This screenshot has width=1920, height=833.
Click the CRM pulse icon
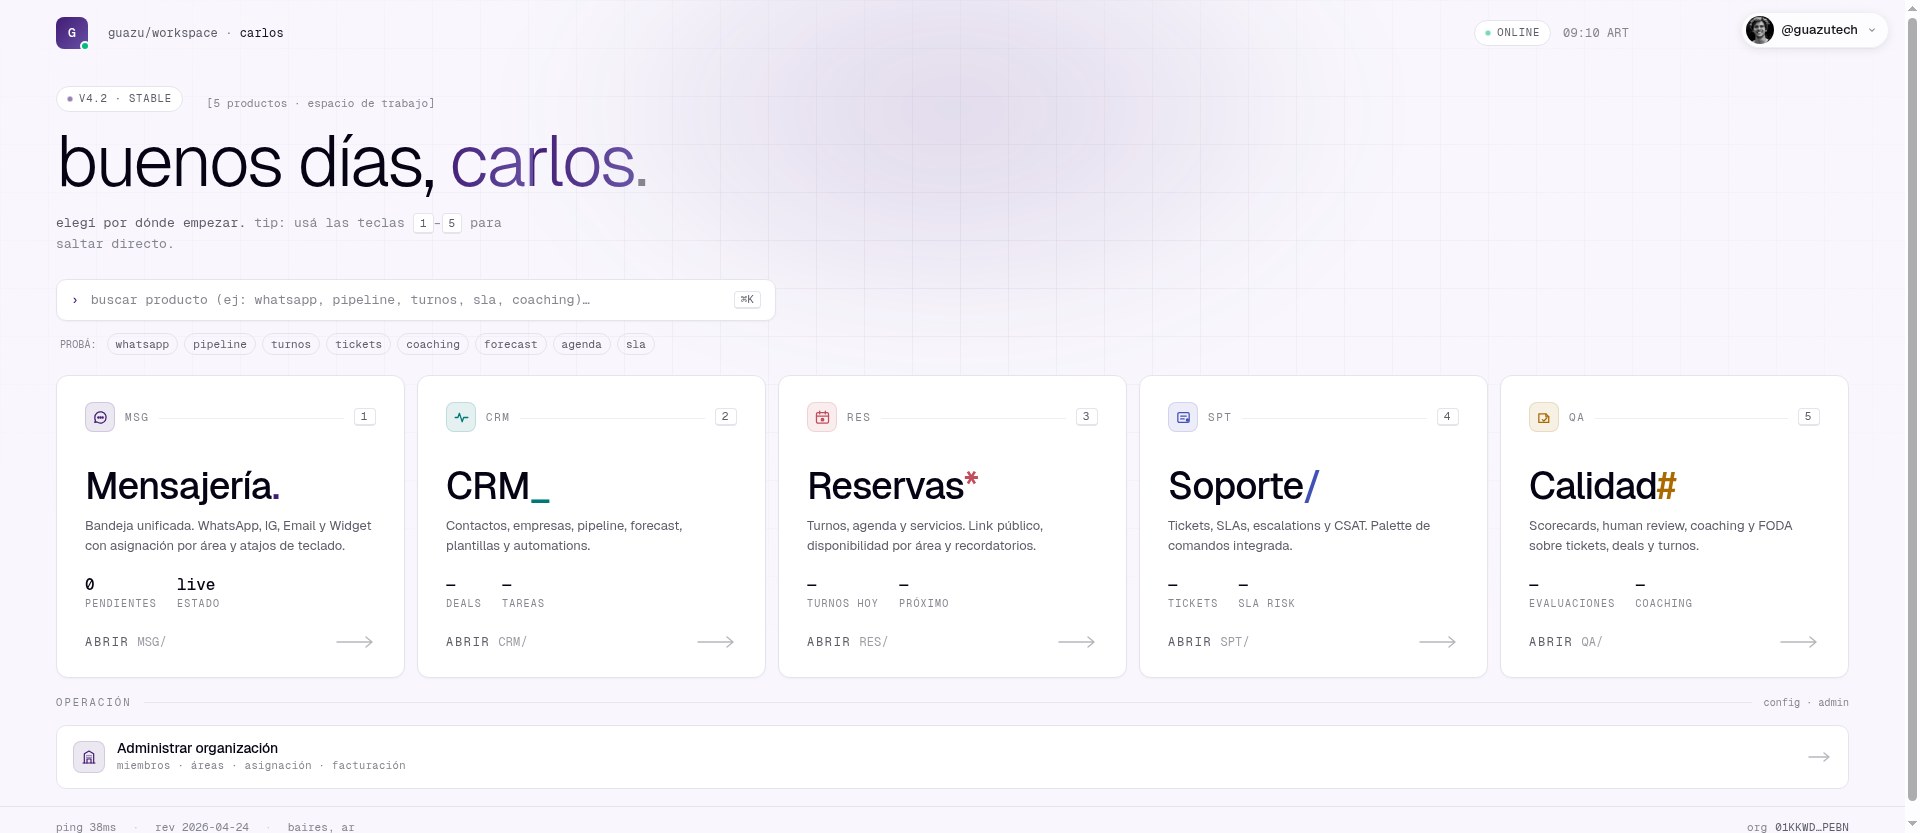click(461, 417)
